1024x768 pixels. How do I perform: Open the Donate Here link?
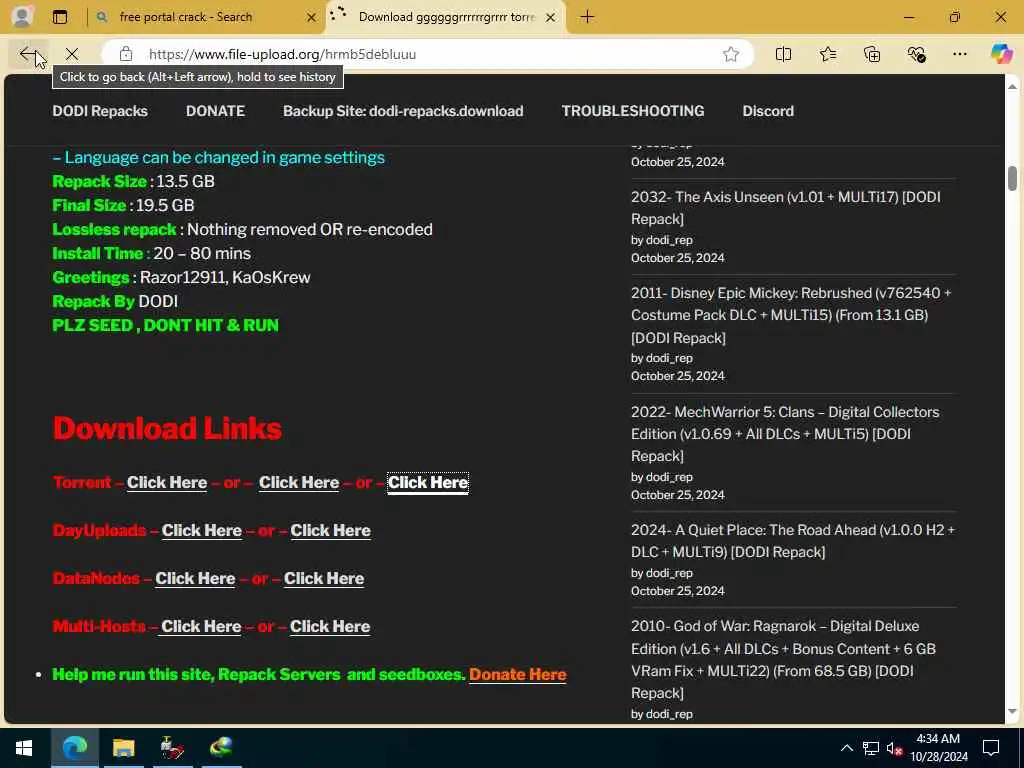(518, 675)
